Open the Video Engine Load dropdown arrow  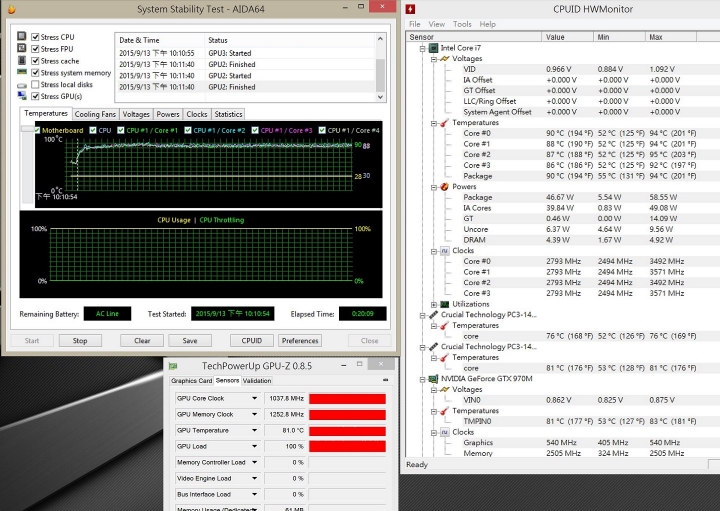254,478
